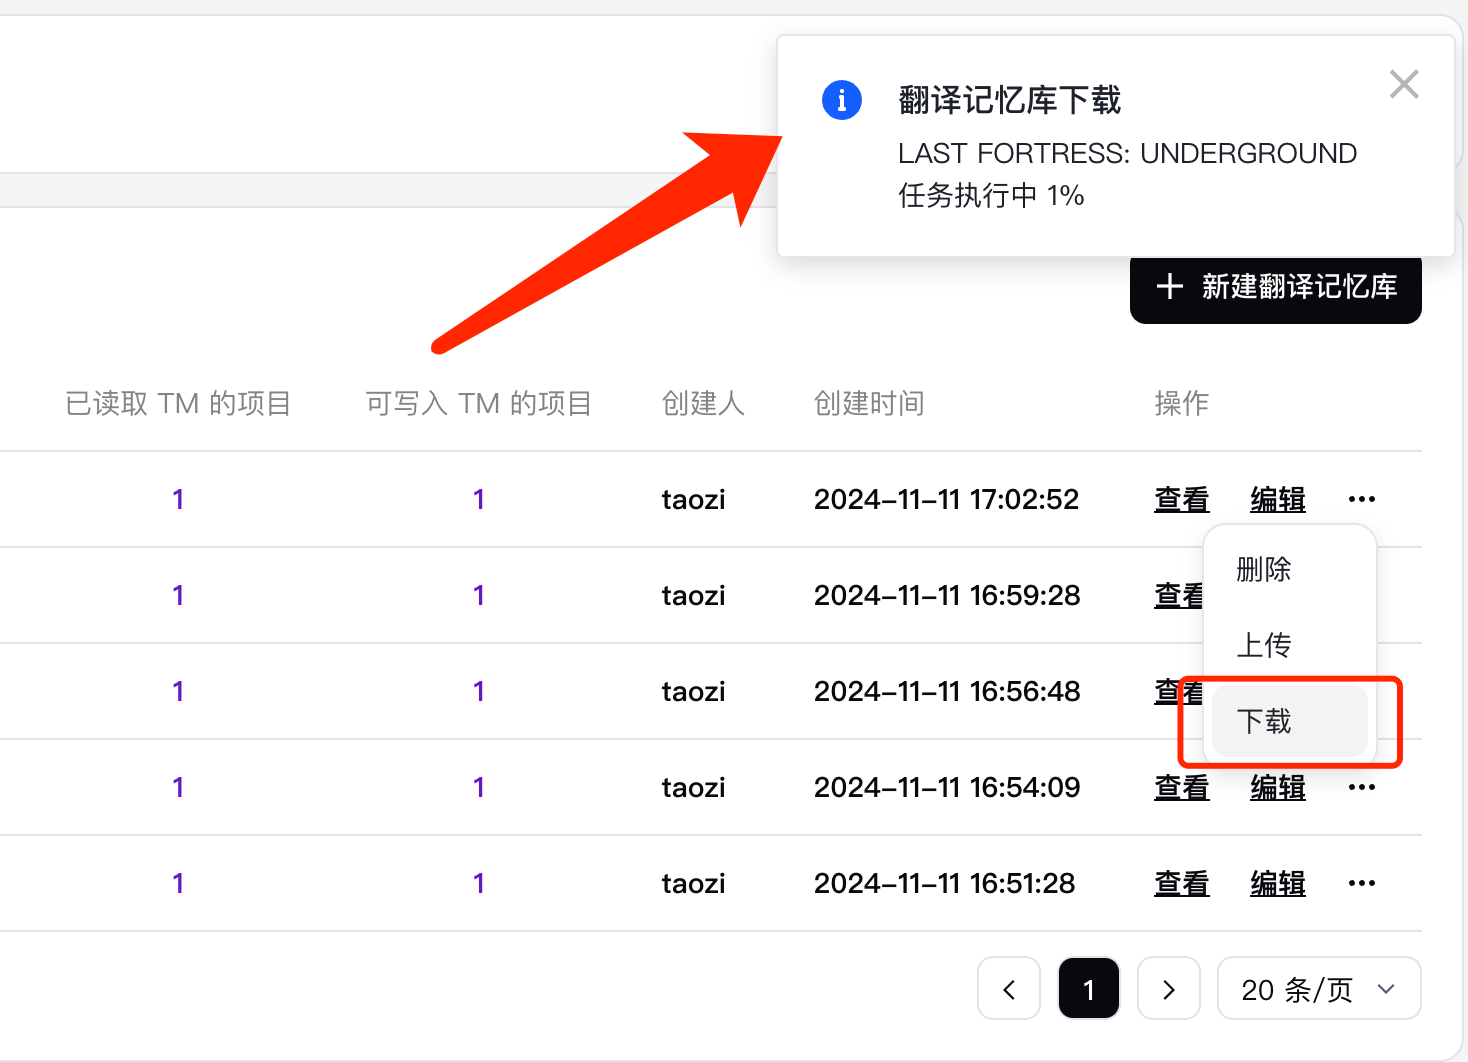Click the blue info icon in notification

tap(841, 100)
